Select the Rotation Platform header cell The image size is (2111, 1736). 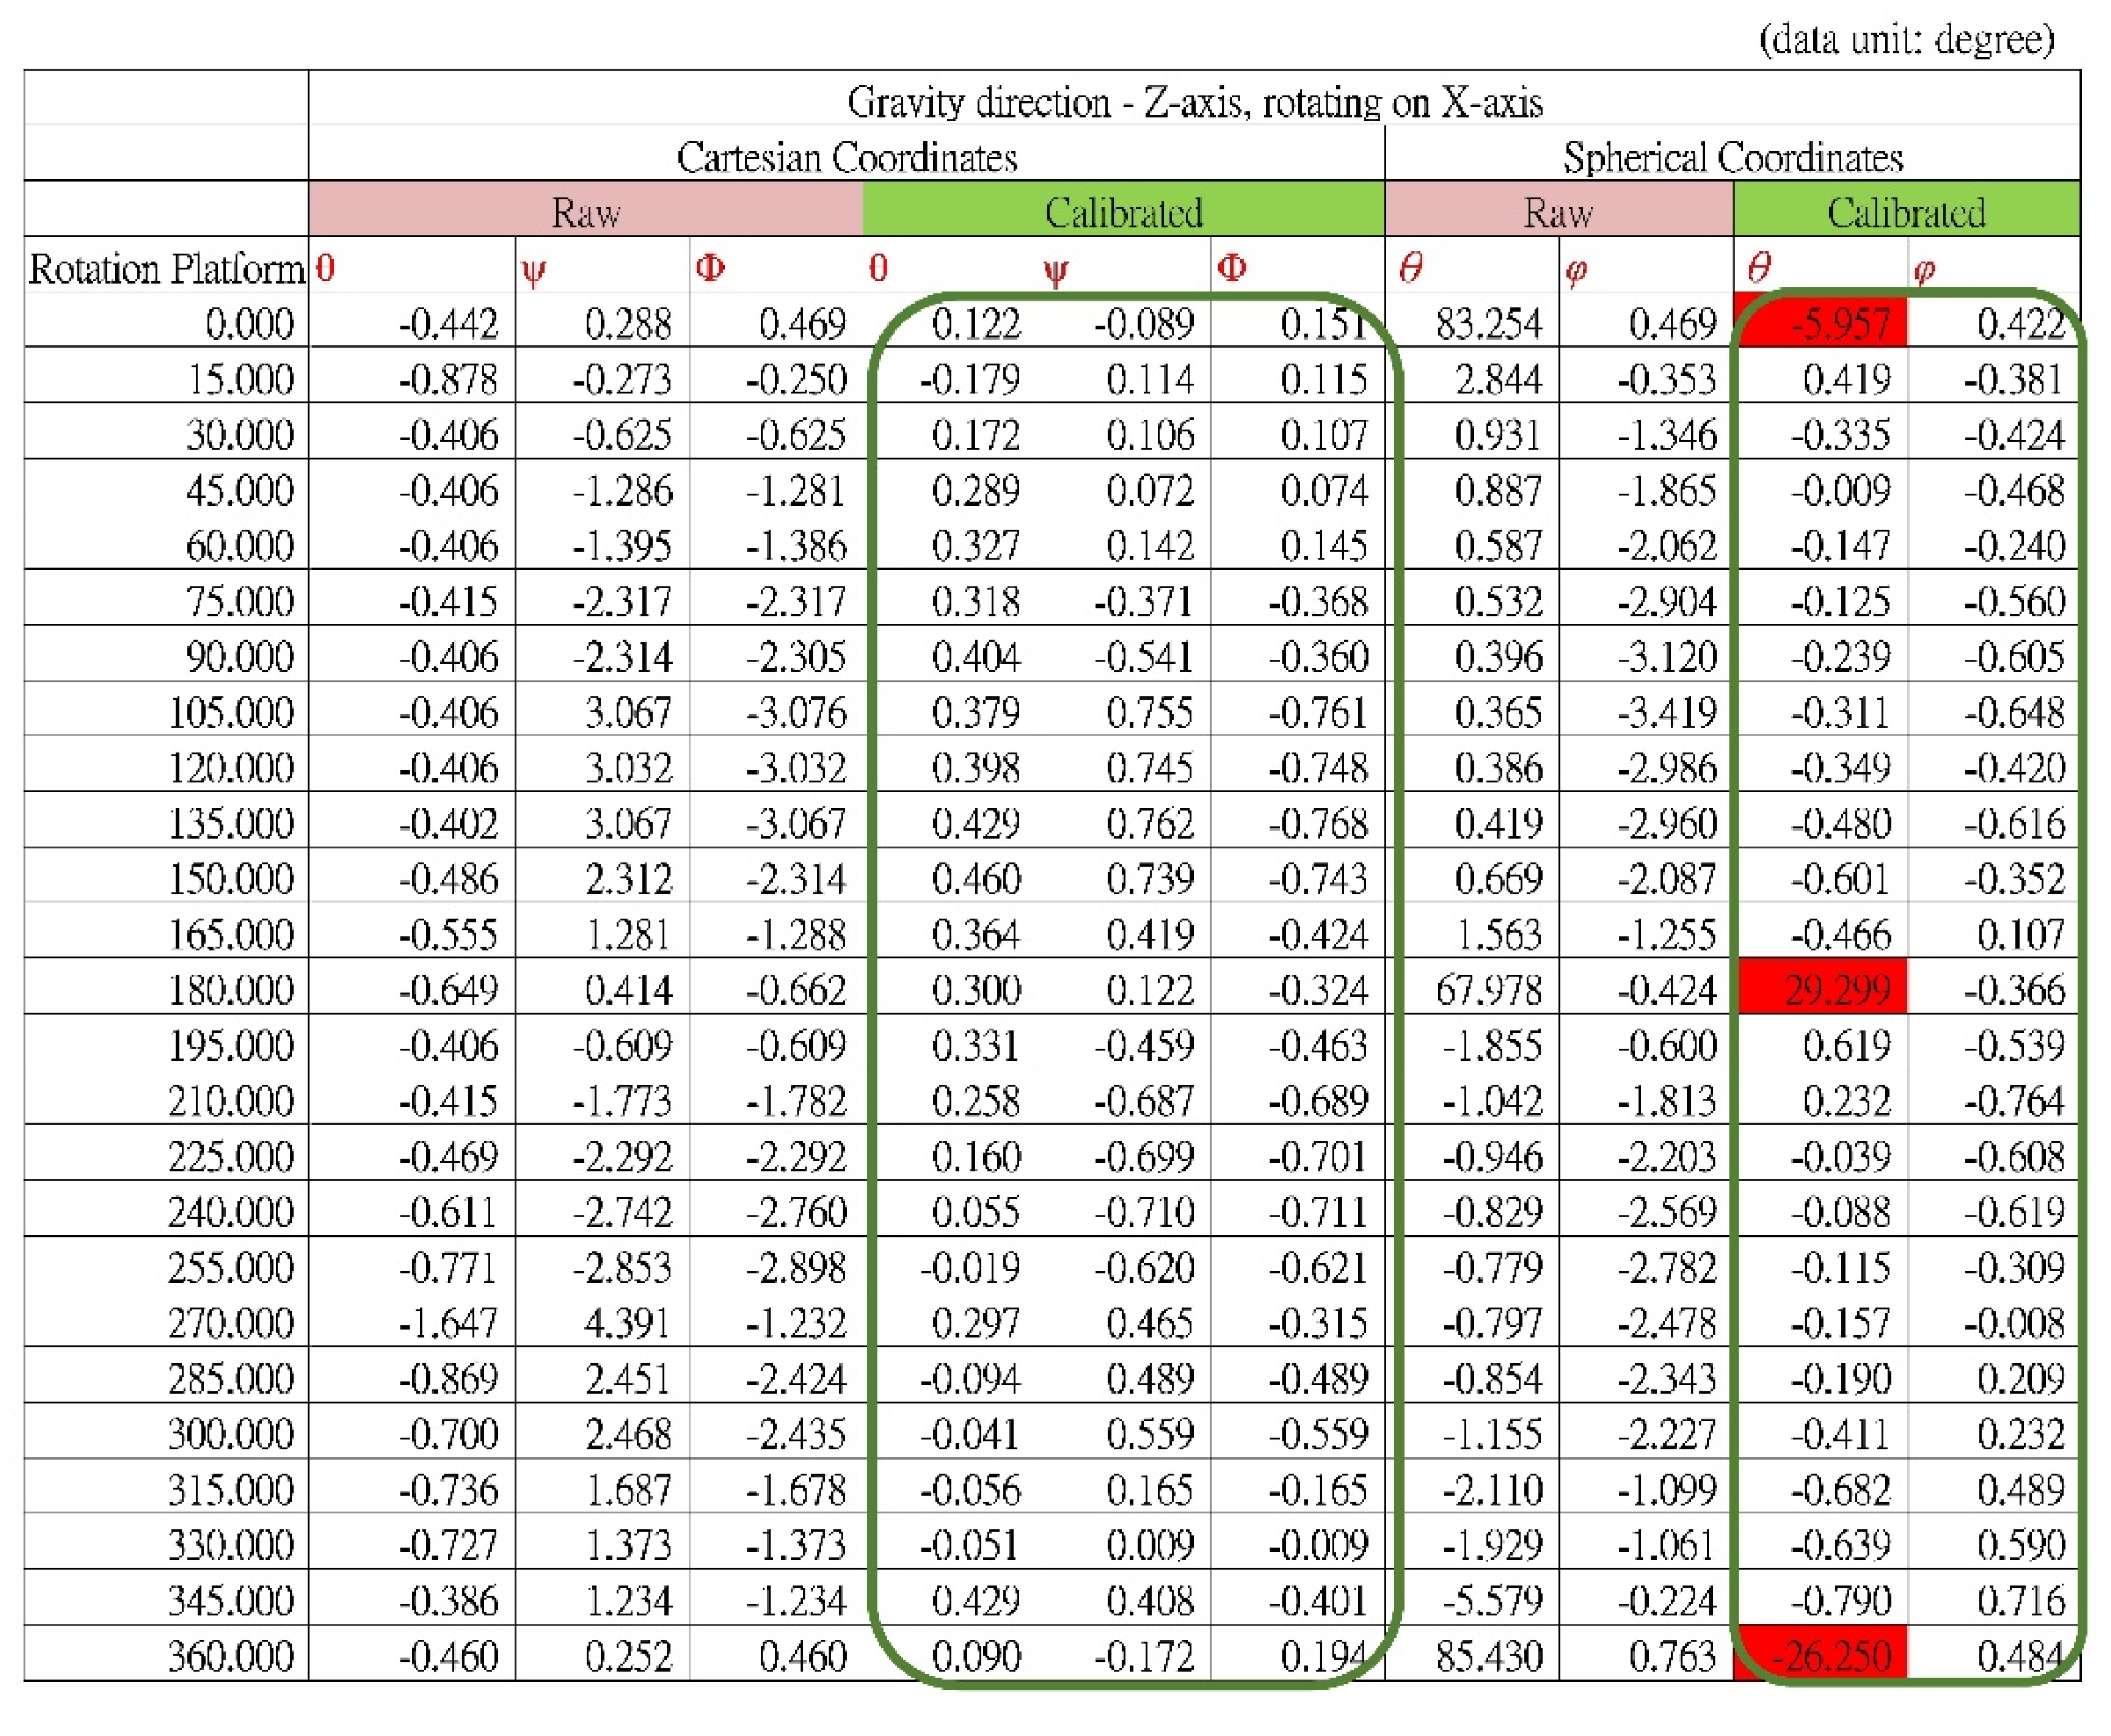pos(166,268)
